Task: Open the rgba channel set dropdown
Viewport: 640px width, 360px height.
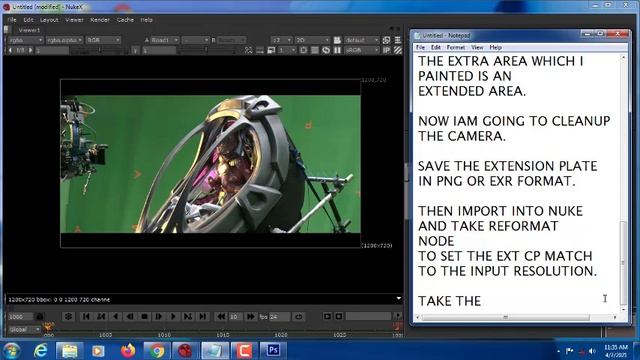Action: coord(25,40)
